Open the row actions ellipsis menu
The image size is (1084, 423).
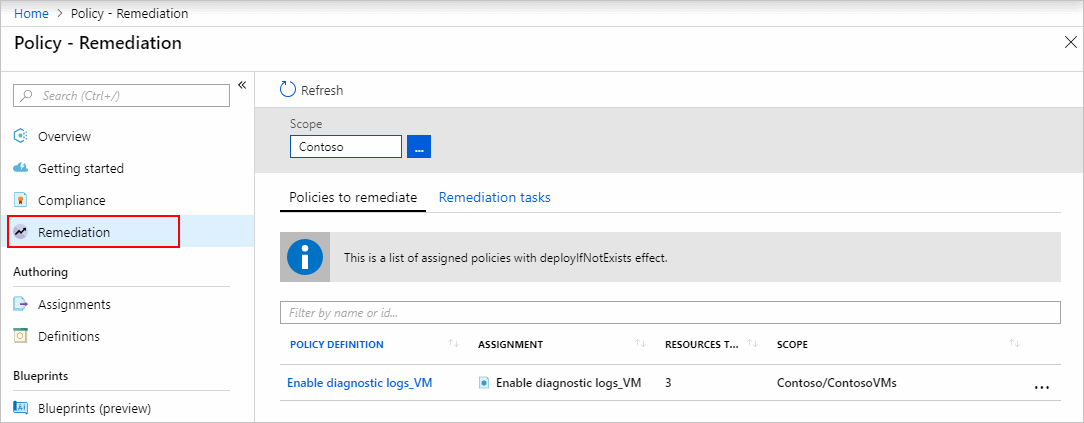[x=1041, y=385]
